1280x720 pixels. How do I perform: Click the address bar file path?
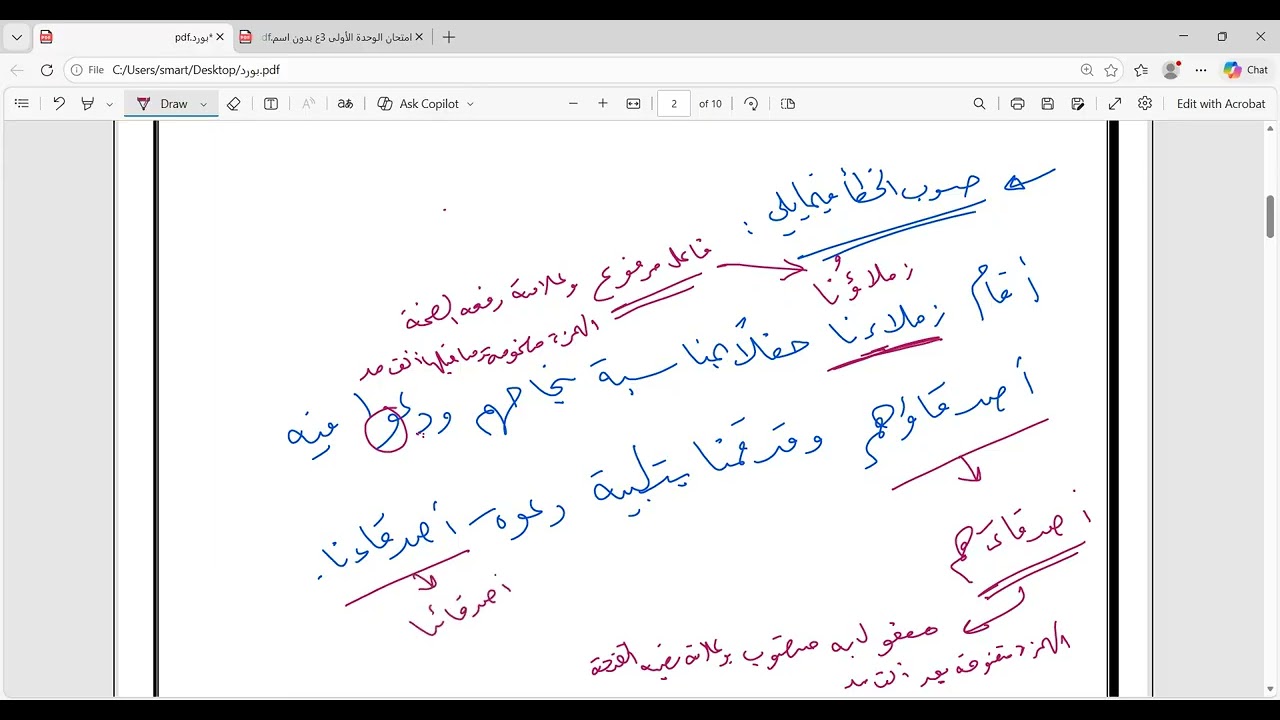(x=196, y=70)
